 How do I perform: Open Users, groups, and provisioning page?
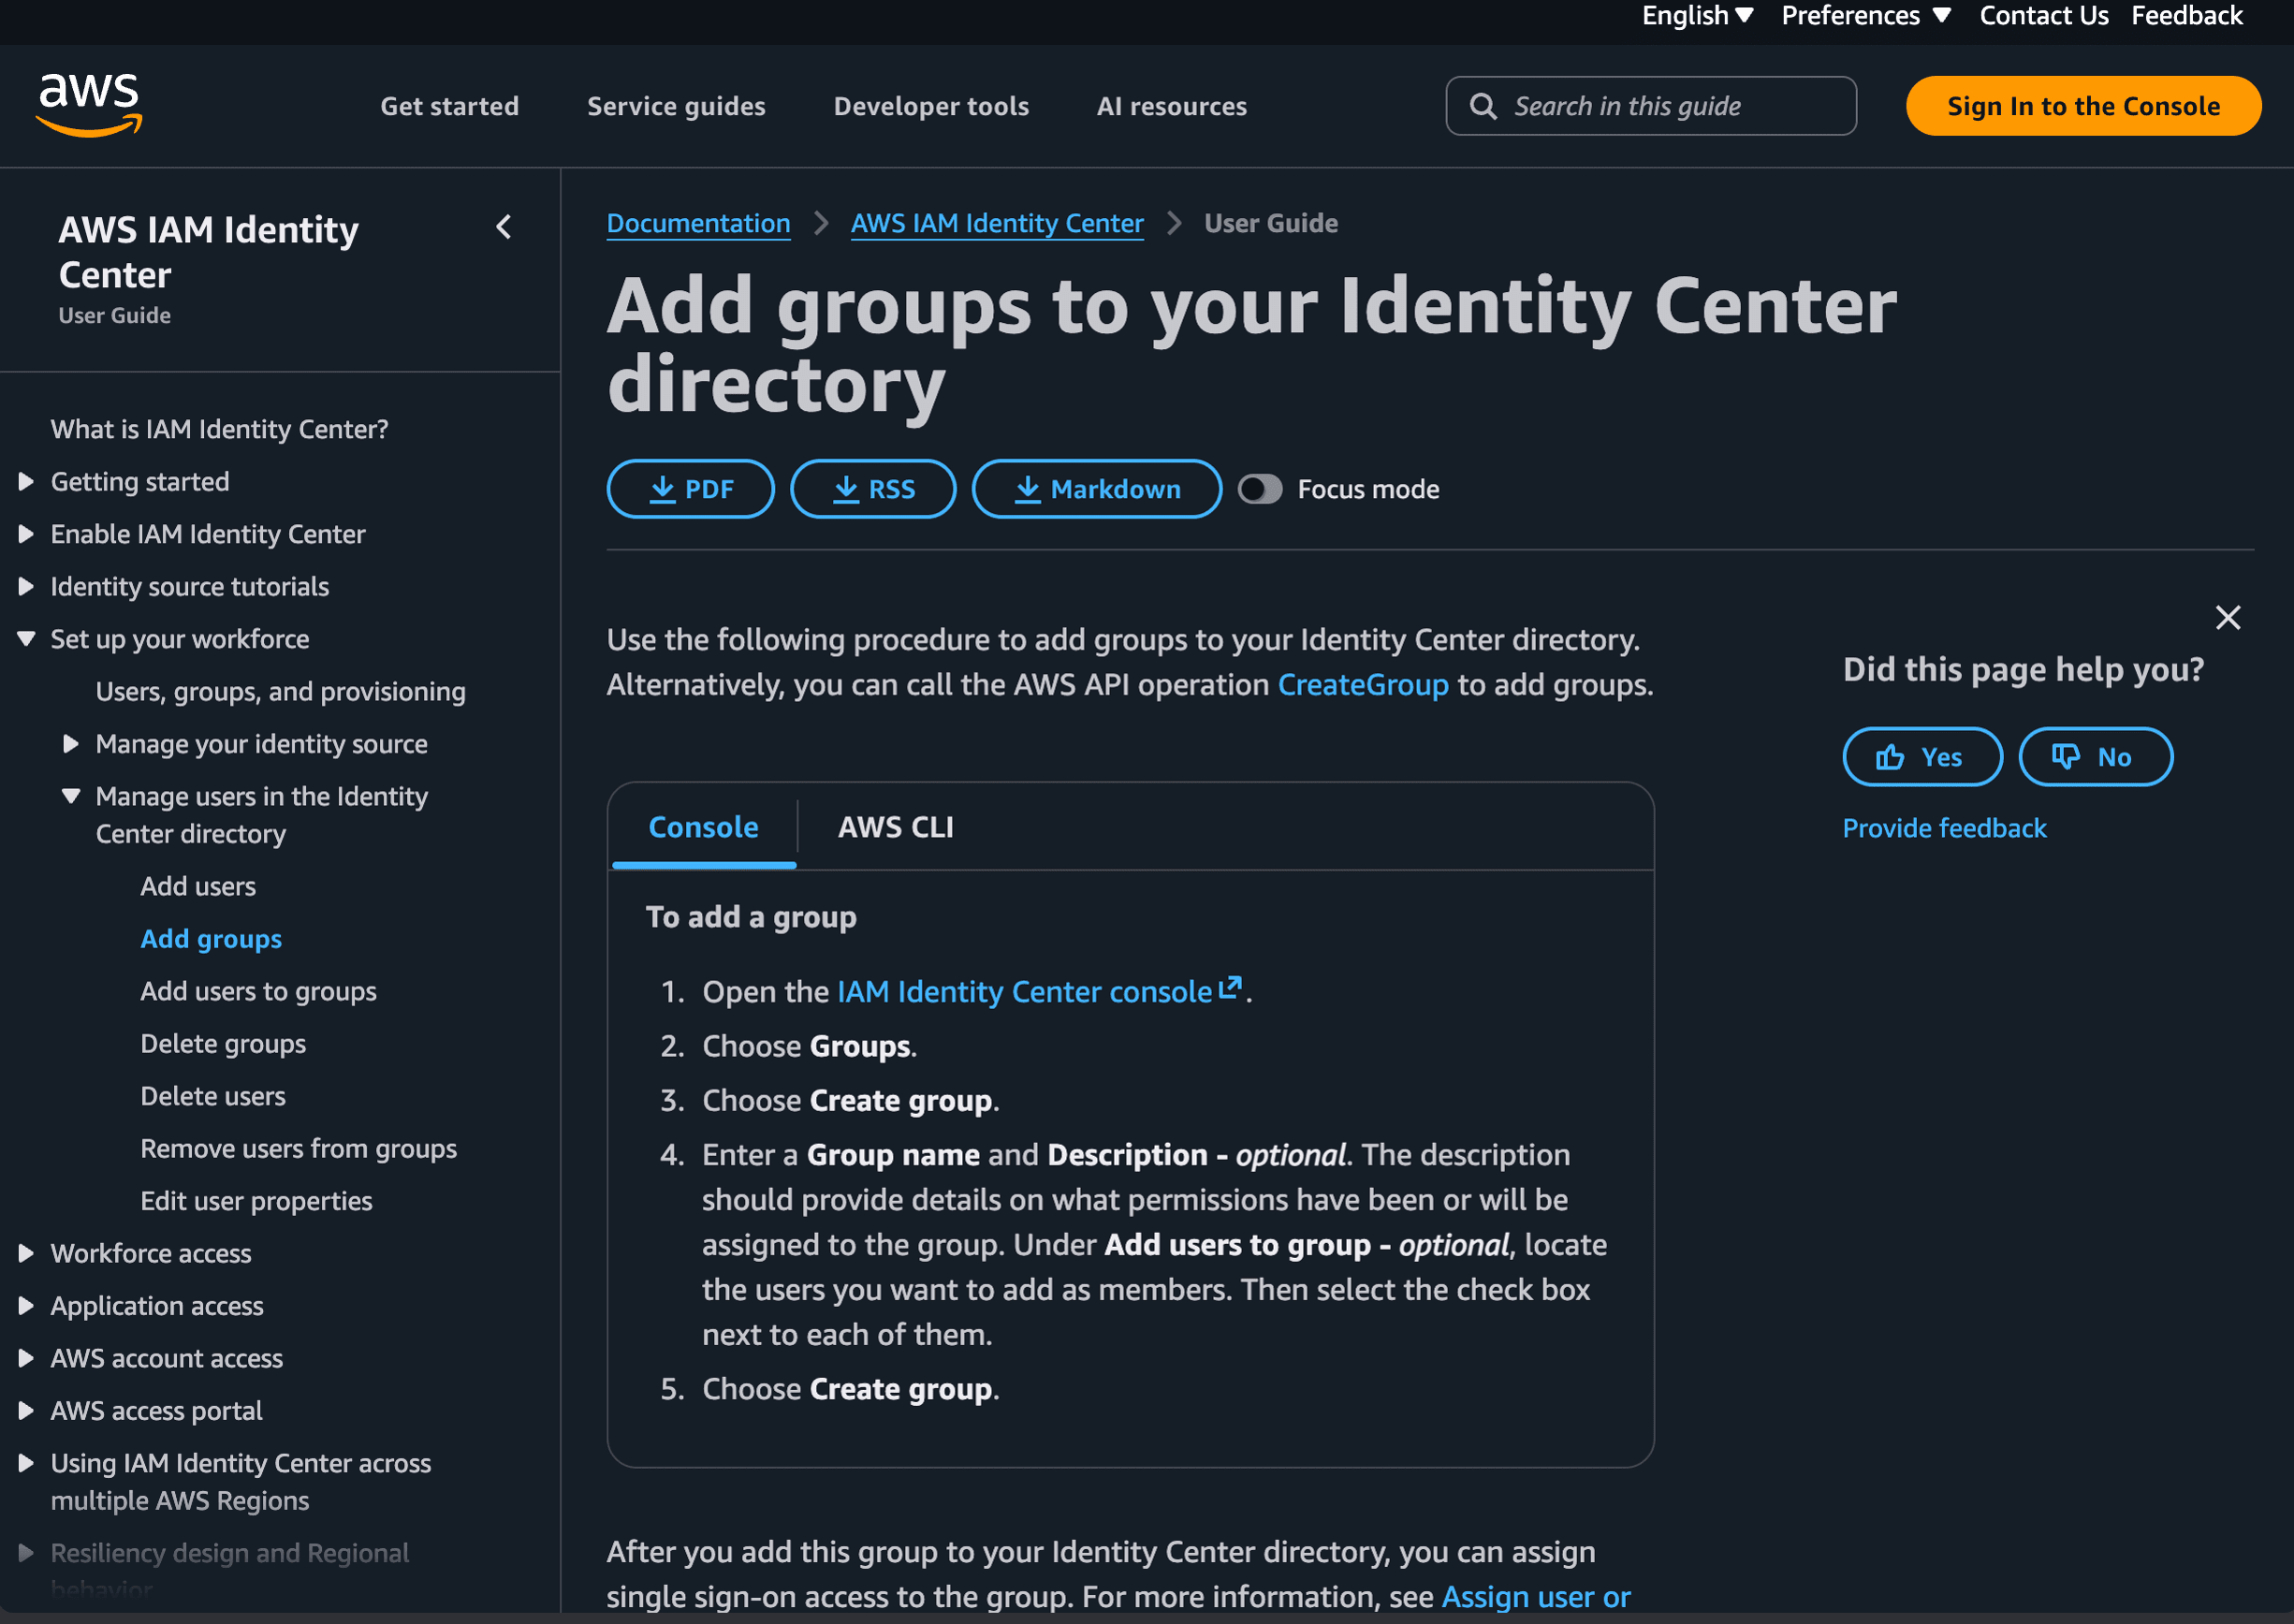[280, 692]
